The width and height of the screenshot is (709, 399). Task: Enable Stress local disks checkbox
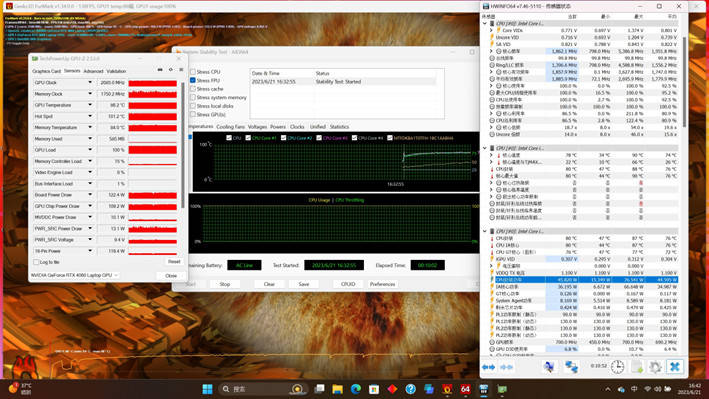pyautogui.click(x=193, y=106)
